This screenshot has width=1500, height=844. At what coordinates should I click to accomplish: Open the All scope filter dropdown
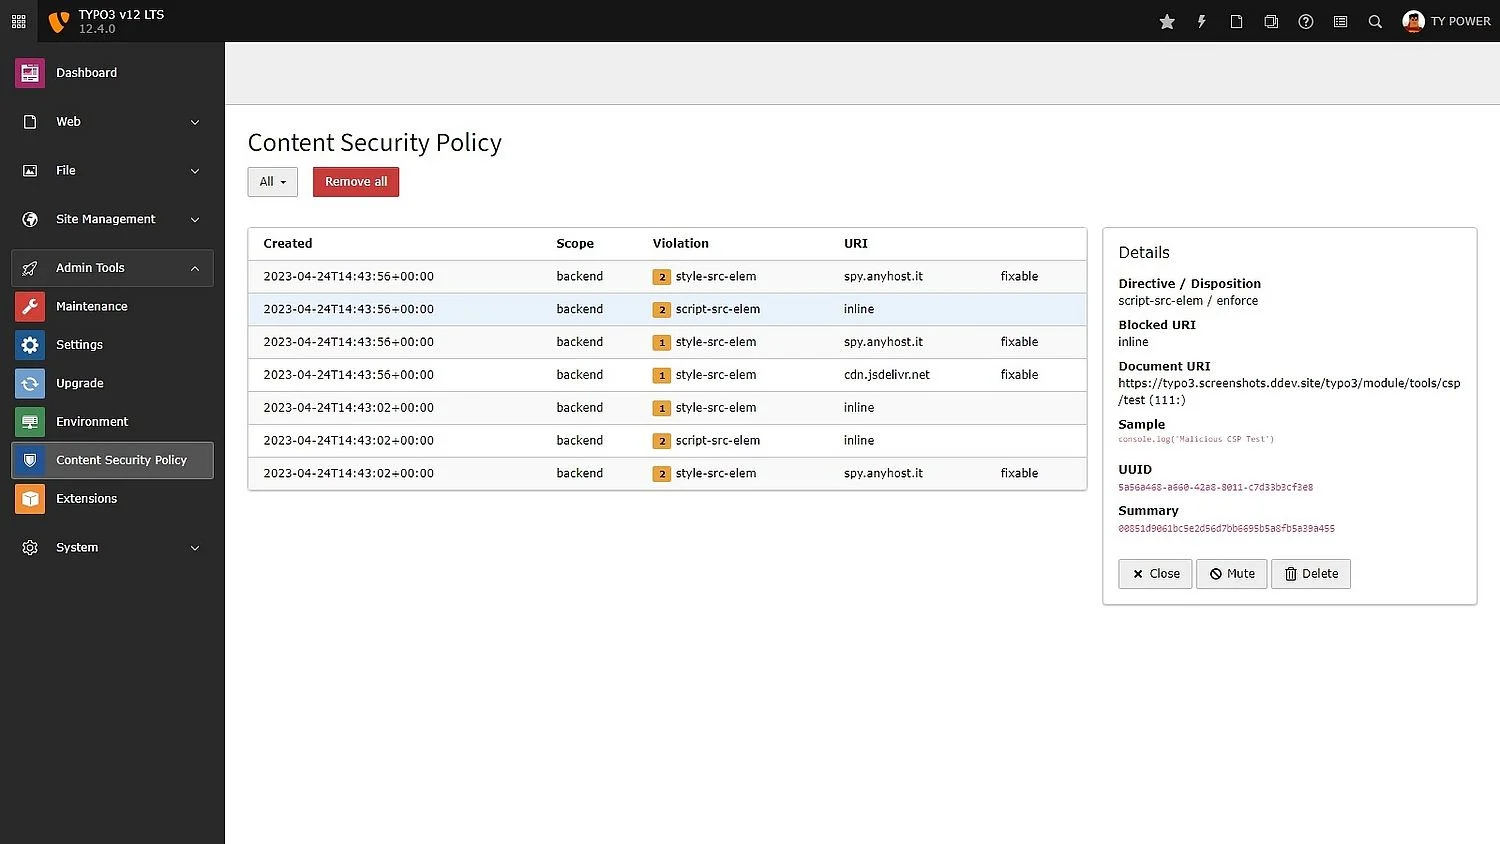point(272,181)
